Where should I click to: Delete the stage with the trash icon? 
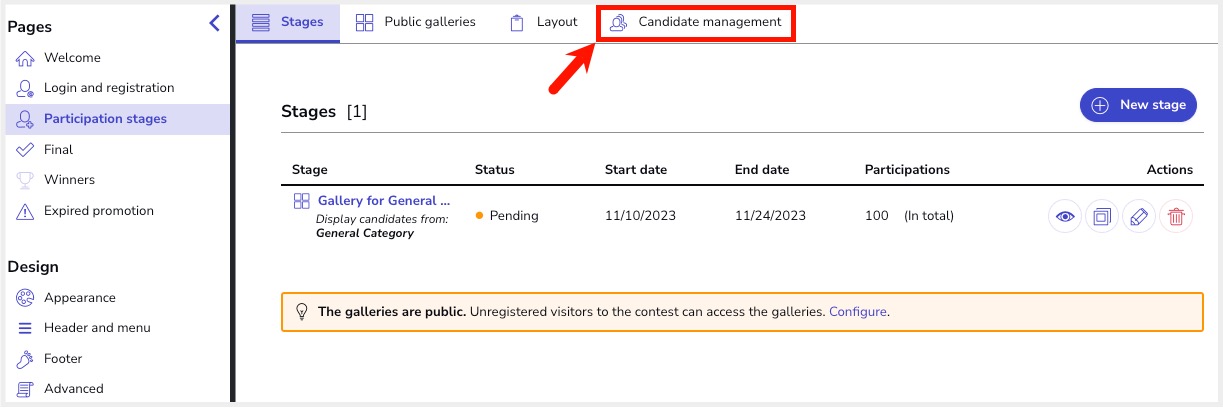[x=1176, y=216]
